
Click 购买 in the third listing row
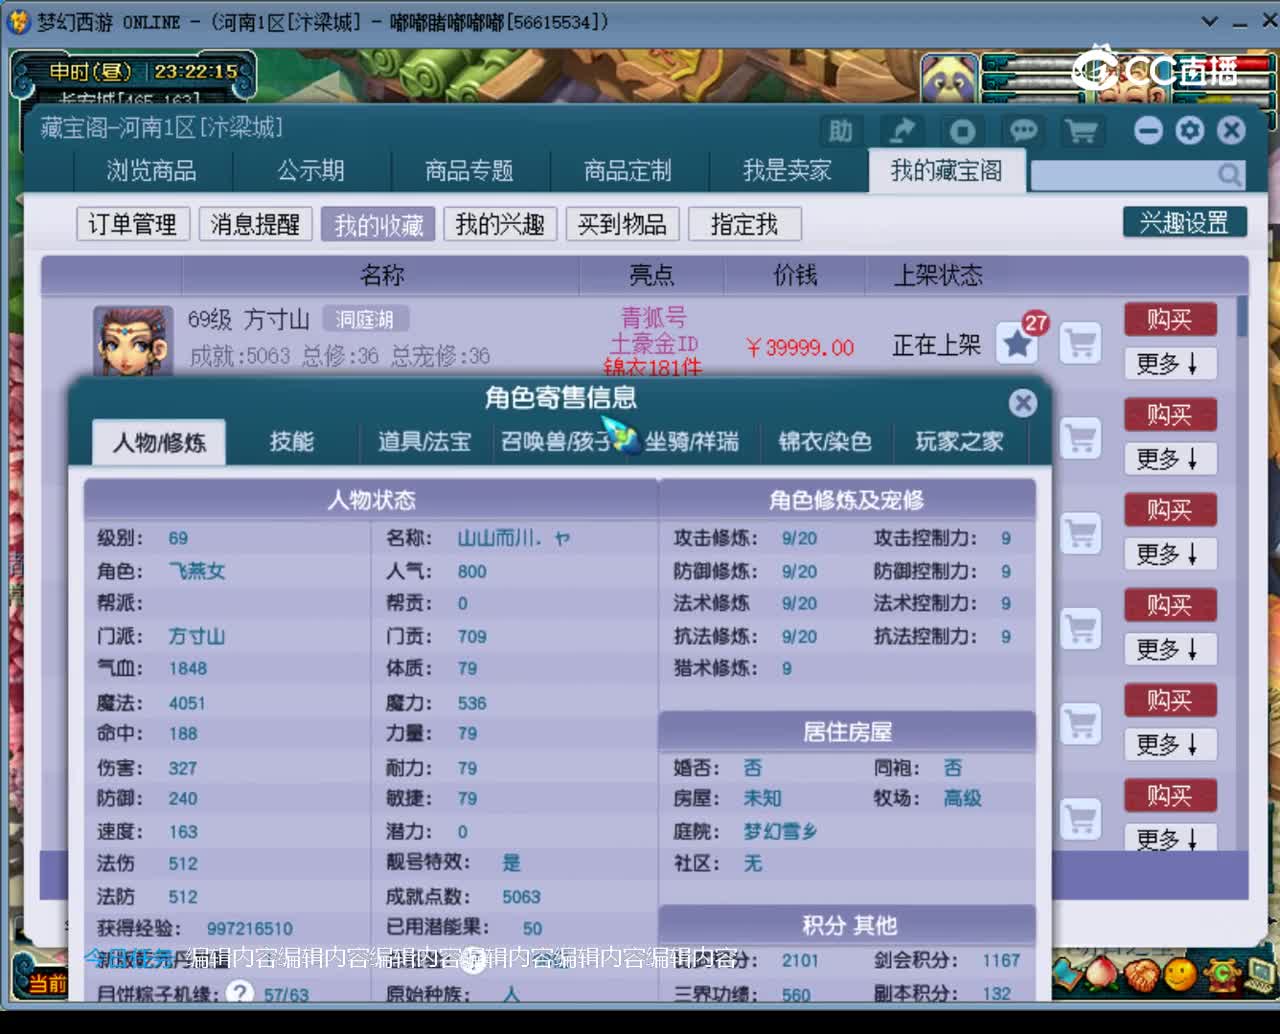pyautogui.click(x=1170, y=510)
